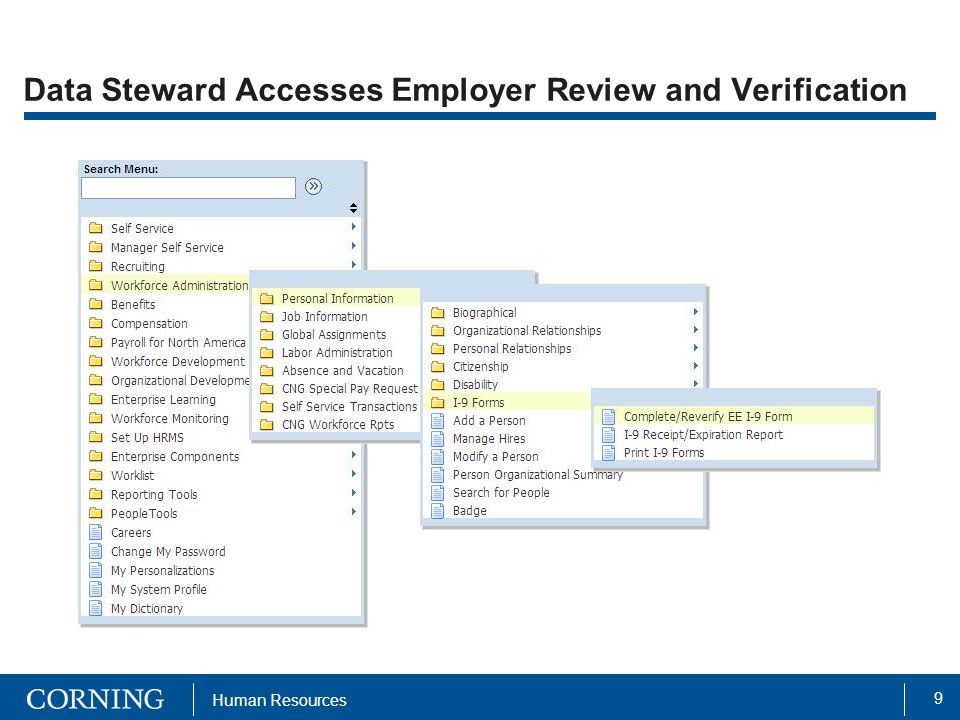Expand the Disability submenu arrow
The image size is (960, 720).
(696, 383)
